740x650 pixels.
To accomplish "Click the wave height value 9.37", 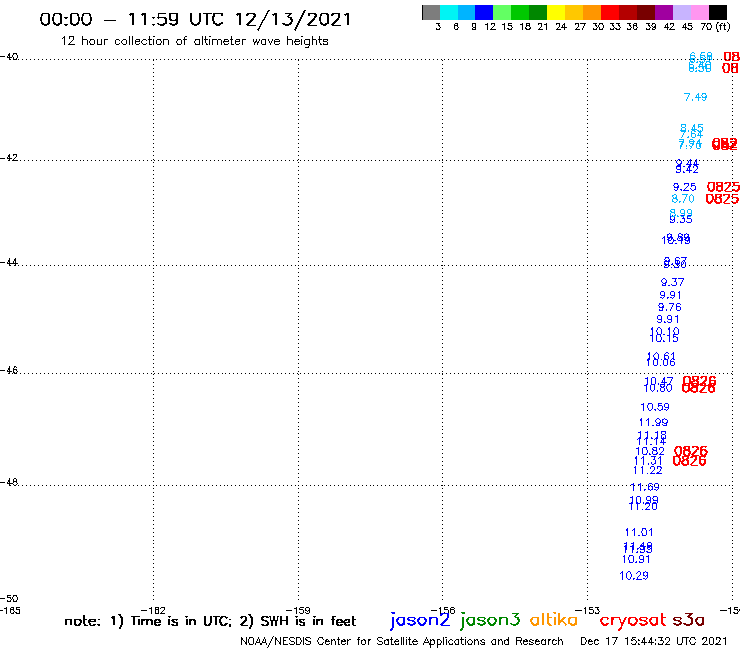I will (x=673, y=282).
